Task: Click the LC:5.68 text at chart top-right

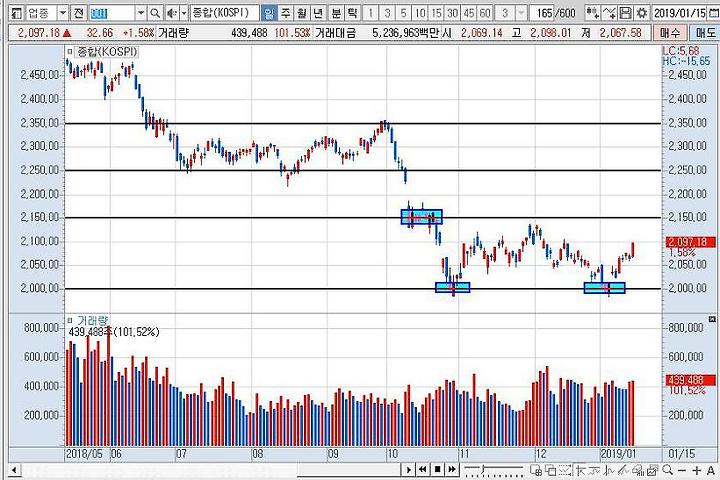Action: click(x=681, y=51)
